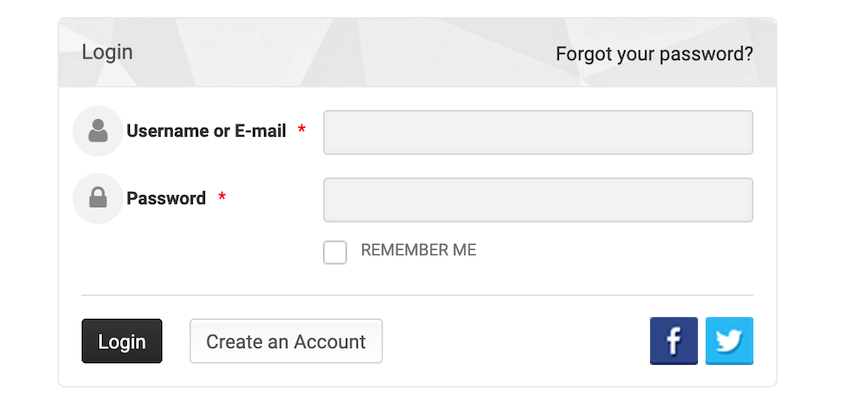The image size is (850, 402).
Task: Click the user silhouette icon beside Username
Action: pos(98,131)
